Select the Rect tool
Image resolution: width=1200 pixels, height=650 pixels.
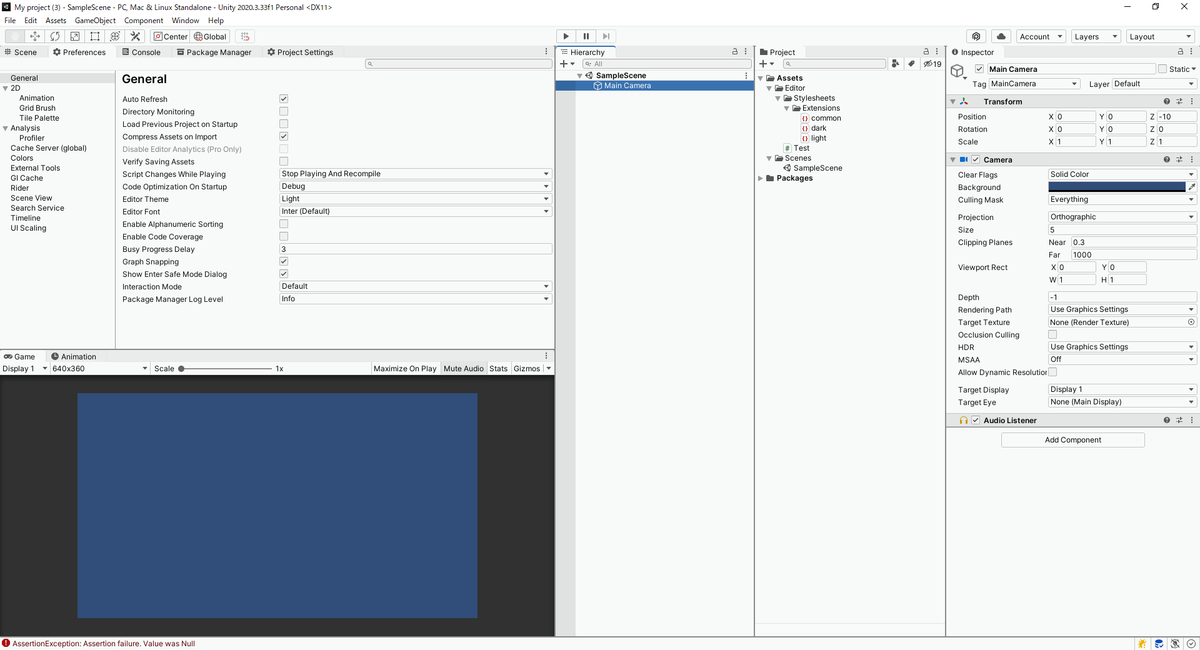point(93,36)
